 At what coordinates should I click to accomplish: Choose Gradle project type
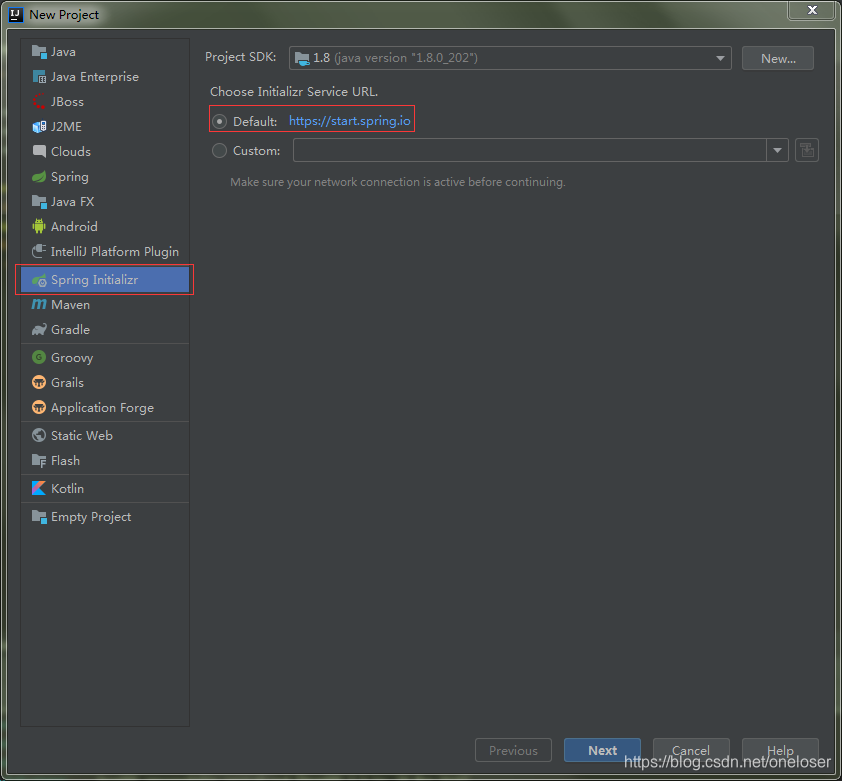tap(105, 329)
